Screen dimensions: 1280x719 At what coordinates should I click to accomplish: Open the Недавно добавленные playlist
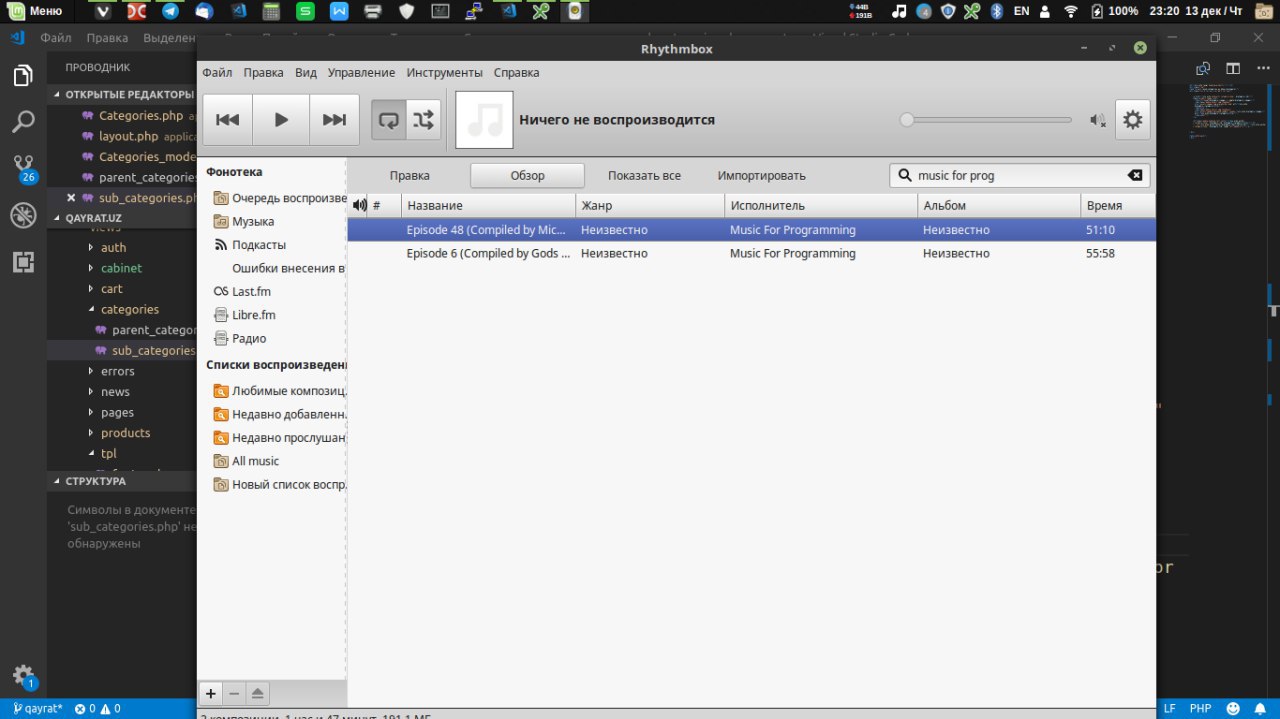(280, 414)
